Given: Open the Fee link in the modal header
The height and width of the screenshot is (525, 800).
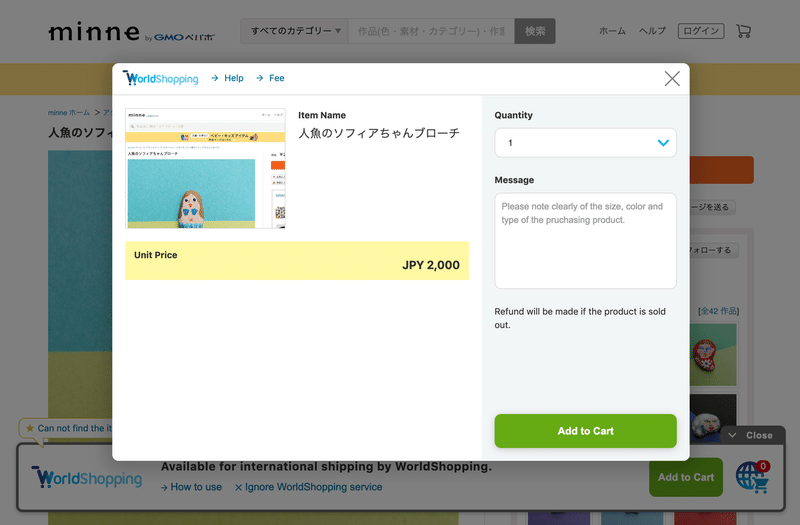Looking at the screenshot, I should [270, 78].
